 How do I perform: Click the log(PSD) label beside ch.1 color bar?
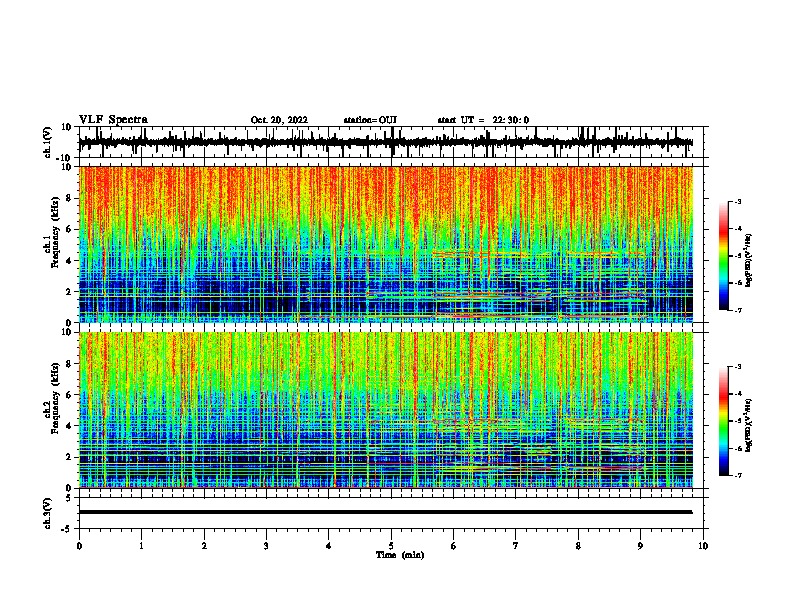(749, 261)
